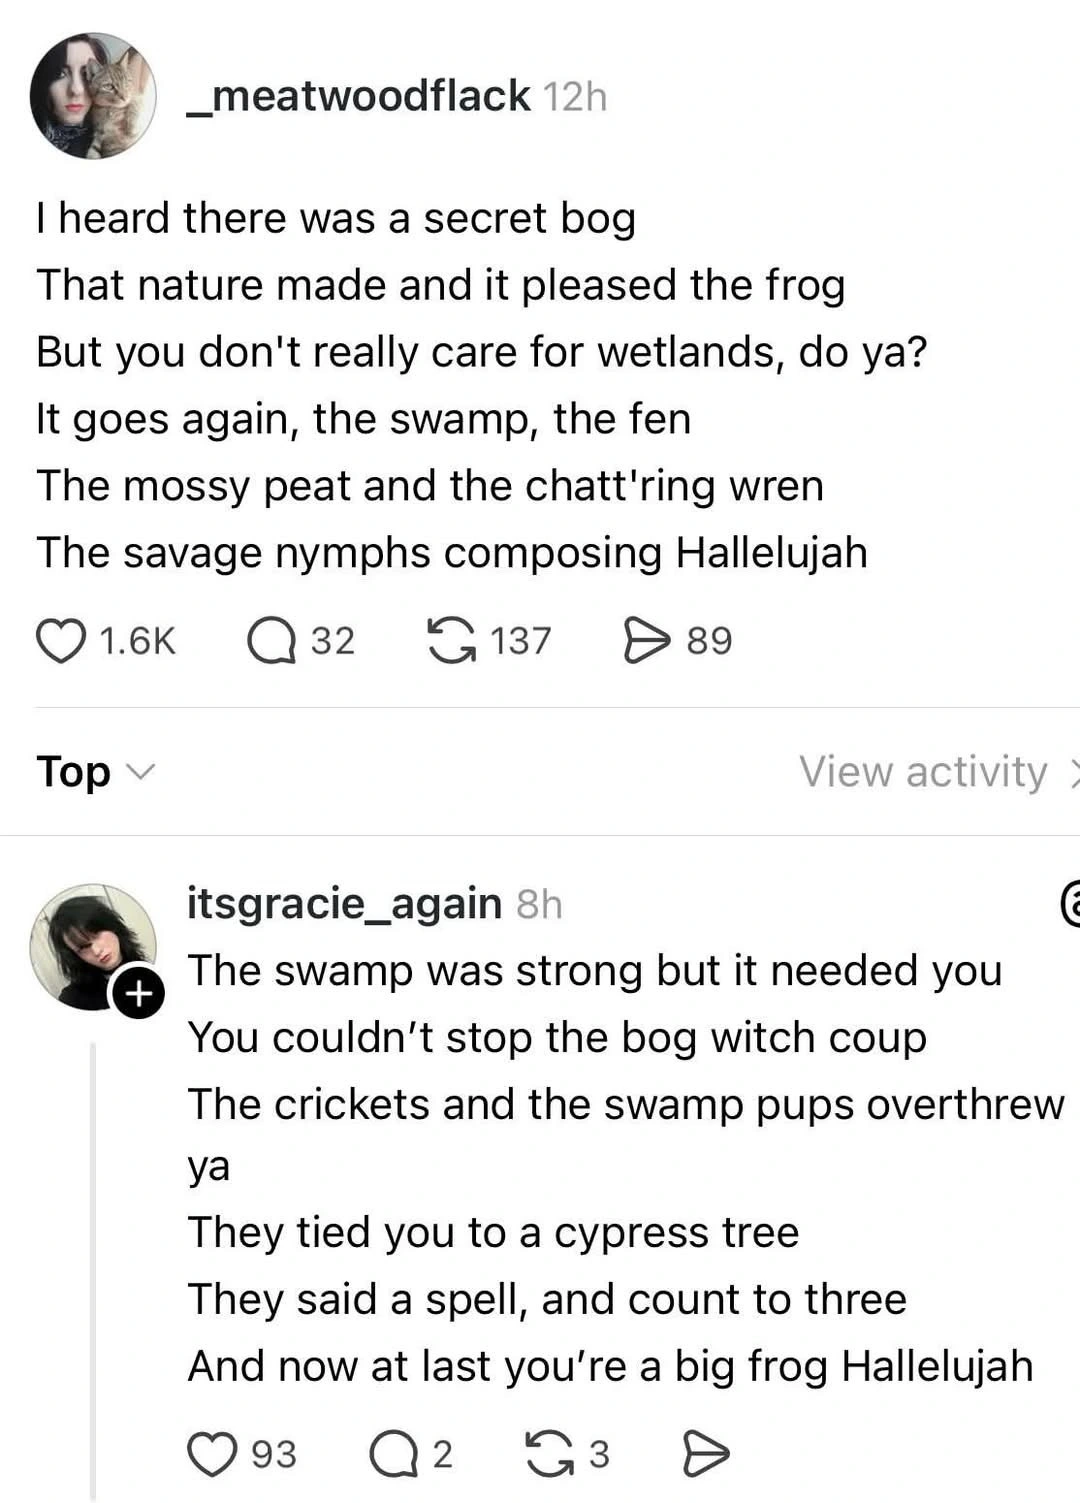The width and height of the screenshot is (1080, 1503).
Task: Open comments on the secret bog post
Action: click(272, 640)
